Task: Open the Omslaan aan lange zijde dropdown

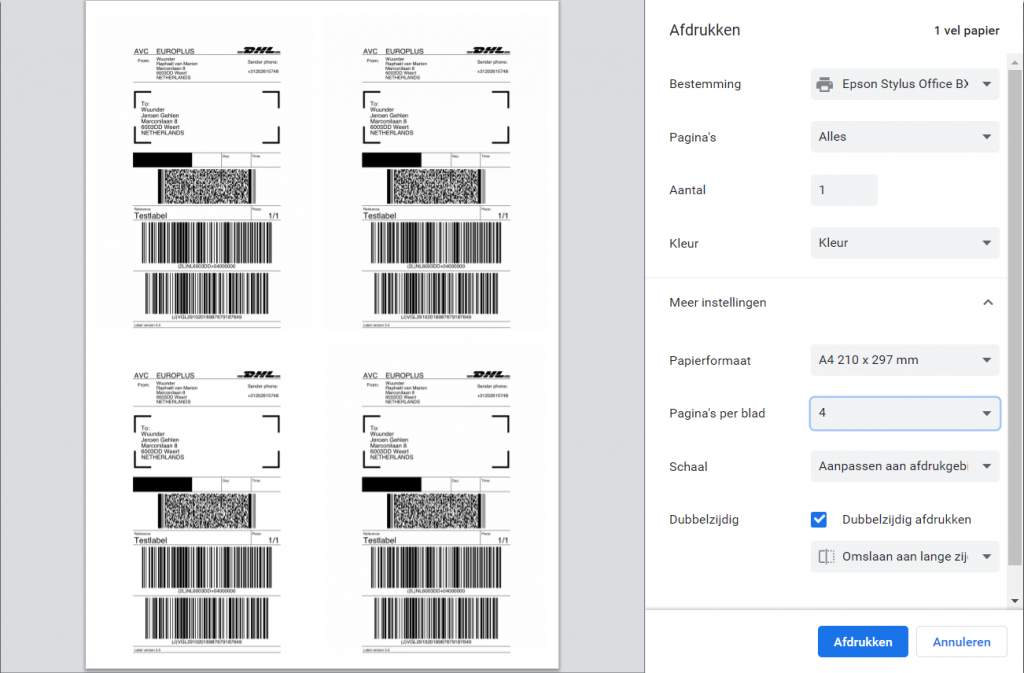Action: coord(904,557)
